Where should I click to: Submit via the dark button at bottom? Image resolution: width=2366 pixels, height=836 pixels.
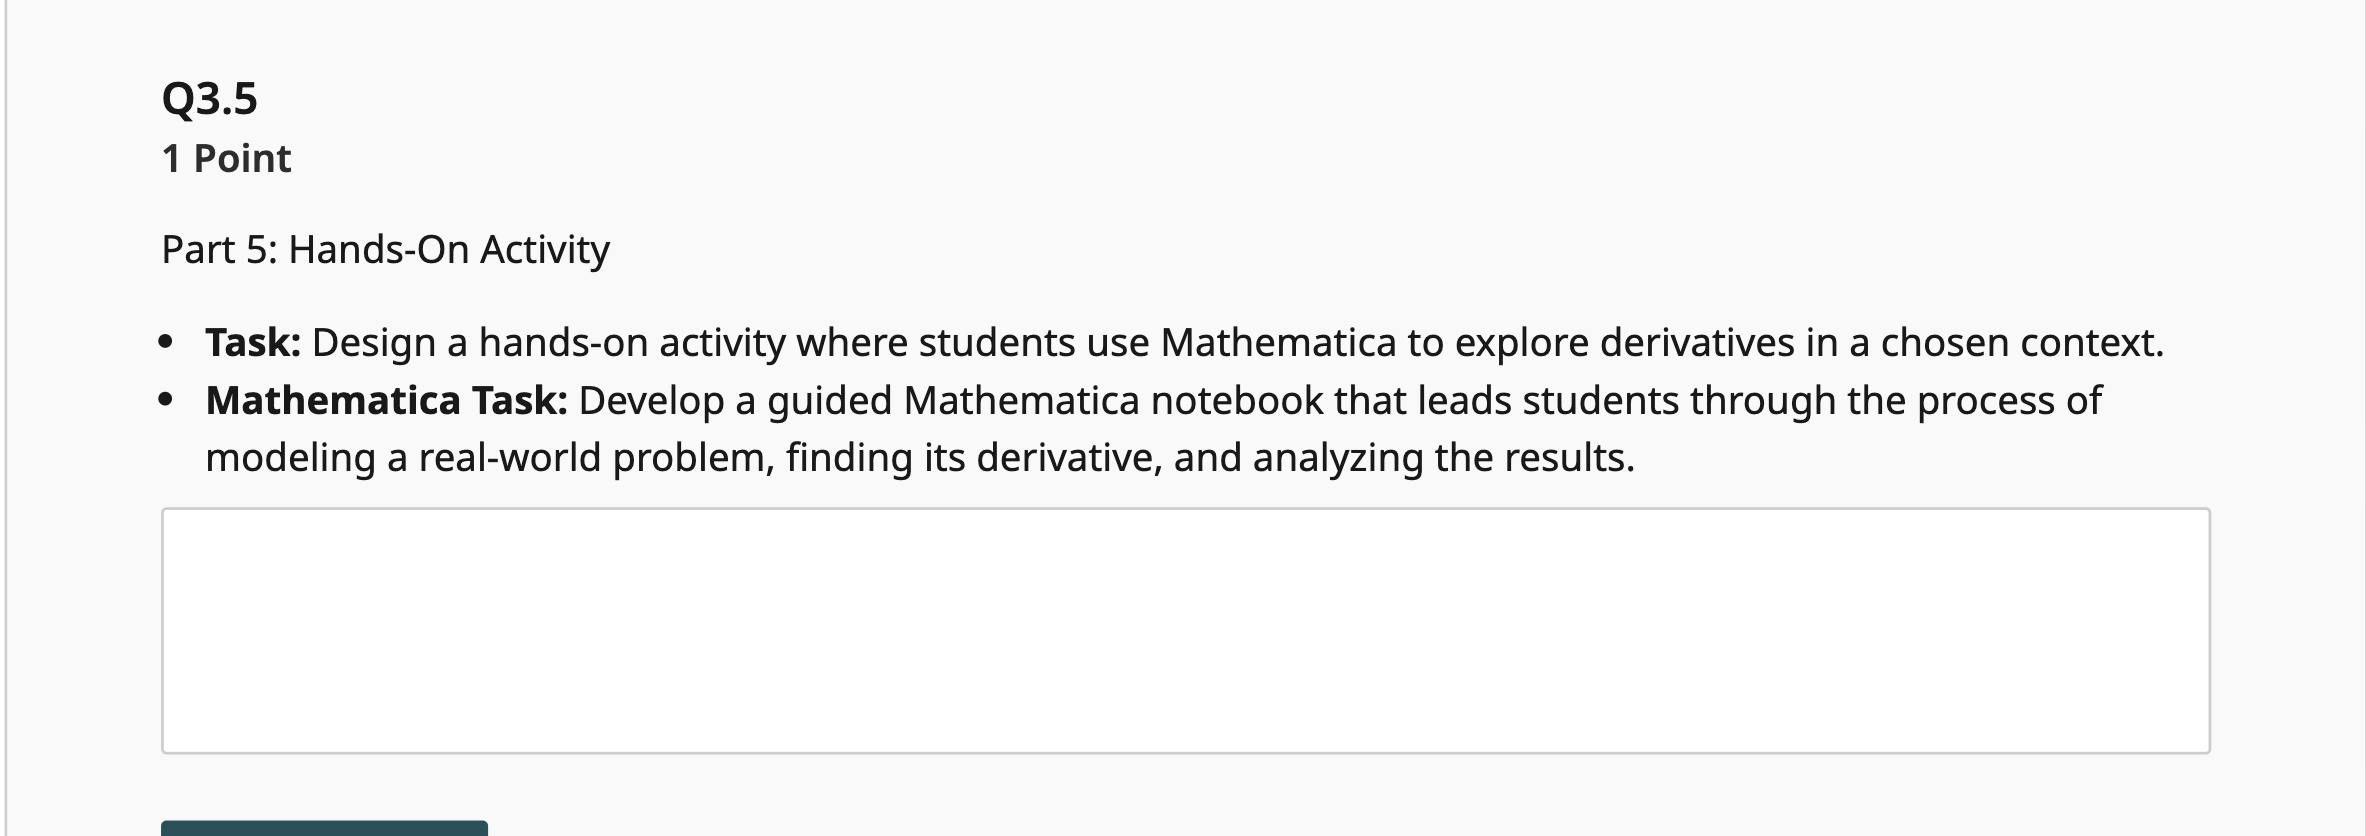[325, 830]
